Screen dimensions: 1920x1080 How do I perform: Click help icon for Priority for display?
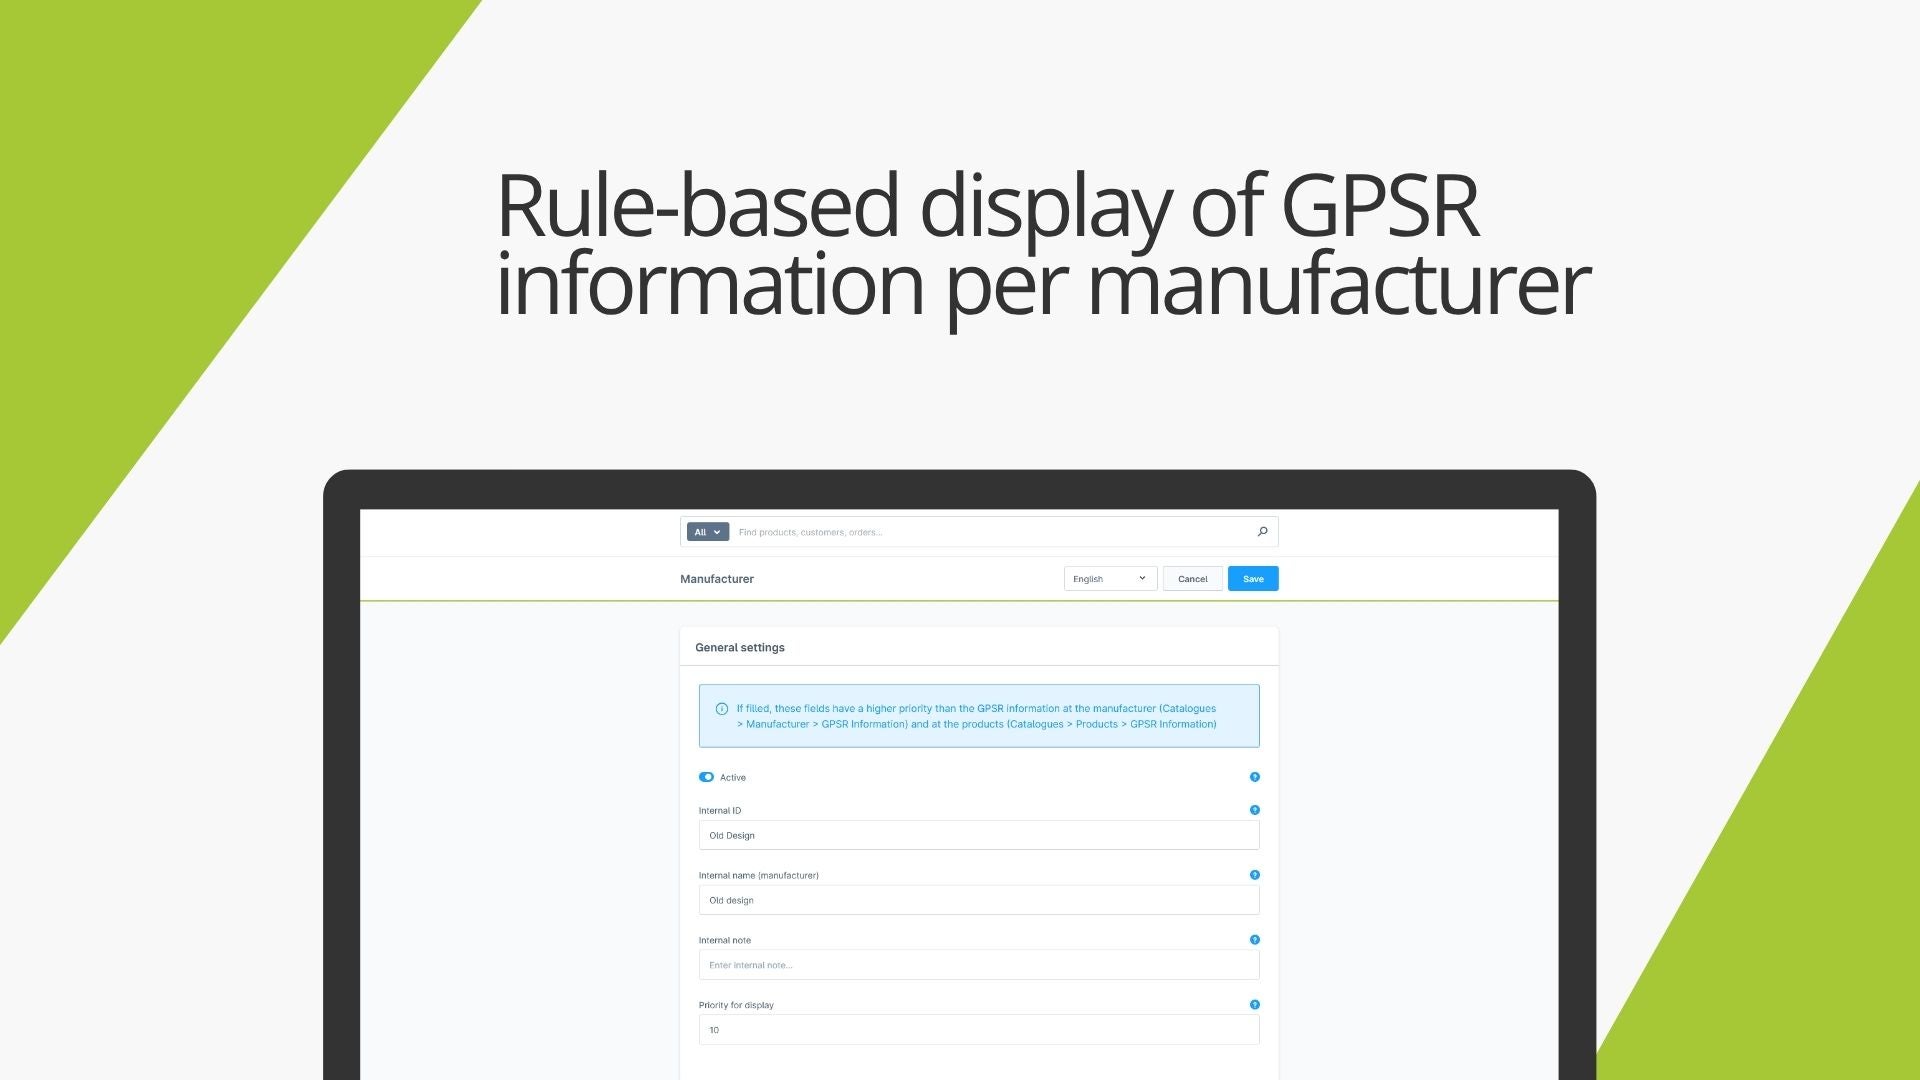[1254, 1005]
